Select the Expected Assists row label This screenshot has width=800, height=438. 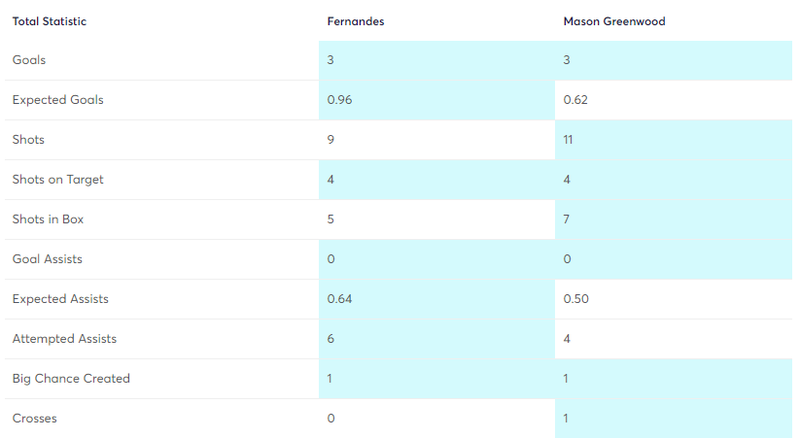[60, 299]
